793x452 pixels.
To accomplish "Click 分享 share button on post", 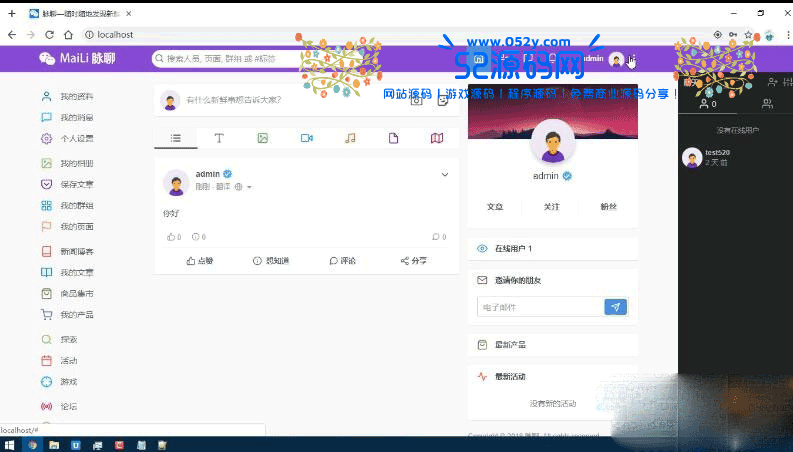I will pyautogui.click(x=413, y=261).
